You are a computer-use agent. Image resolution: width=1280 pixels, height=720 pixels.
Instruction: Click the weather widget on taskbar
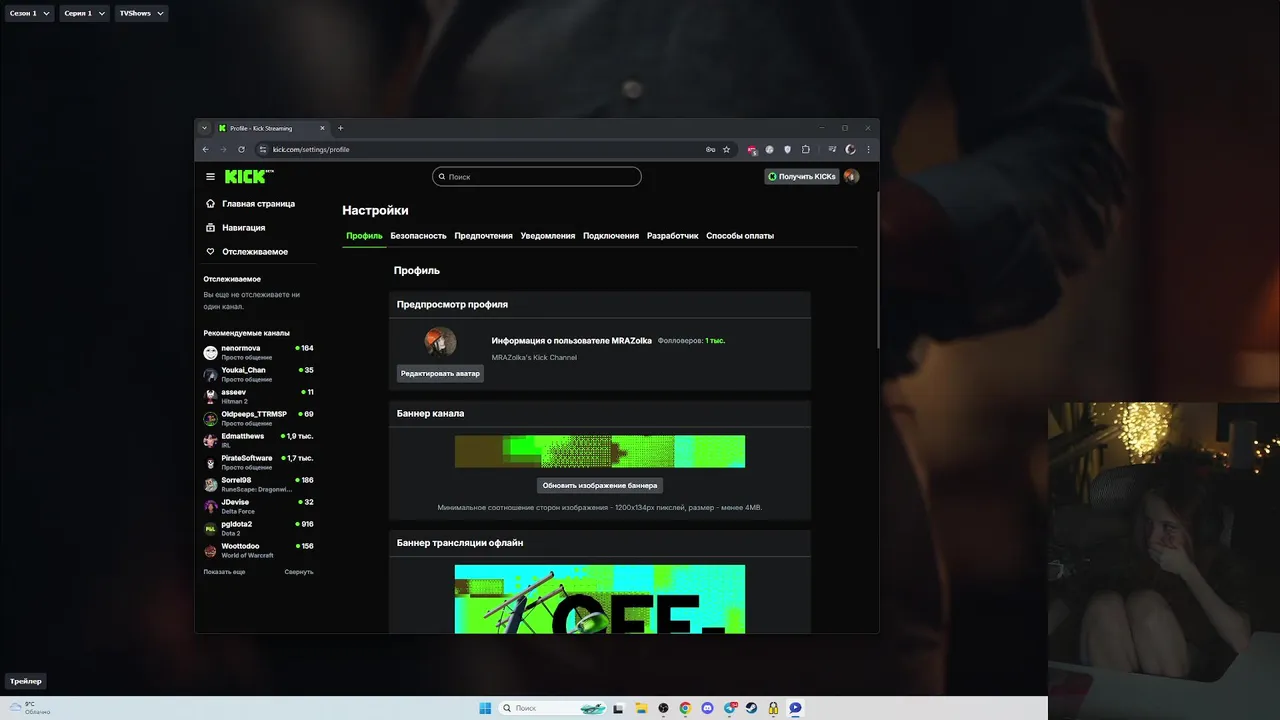[x=30, y=708]
